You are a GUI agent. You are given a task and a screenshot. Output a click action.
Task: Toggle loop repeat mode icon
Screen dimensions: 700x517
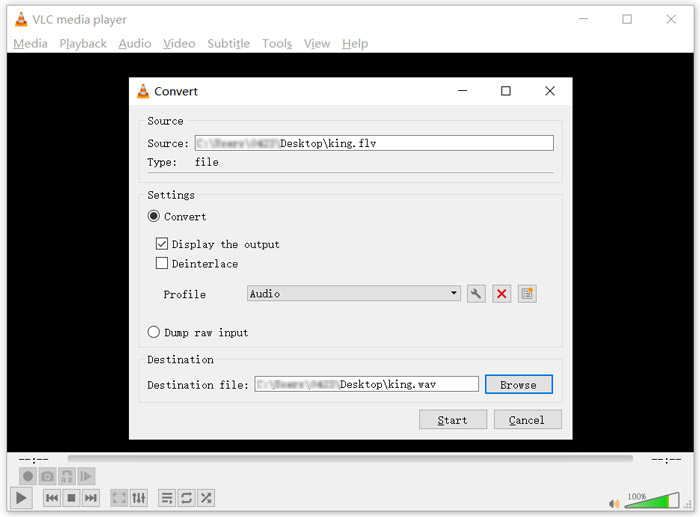pyautogui.click(x=187, y=498)
